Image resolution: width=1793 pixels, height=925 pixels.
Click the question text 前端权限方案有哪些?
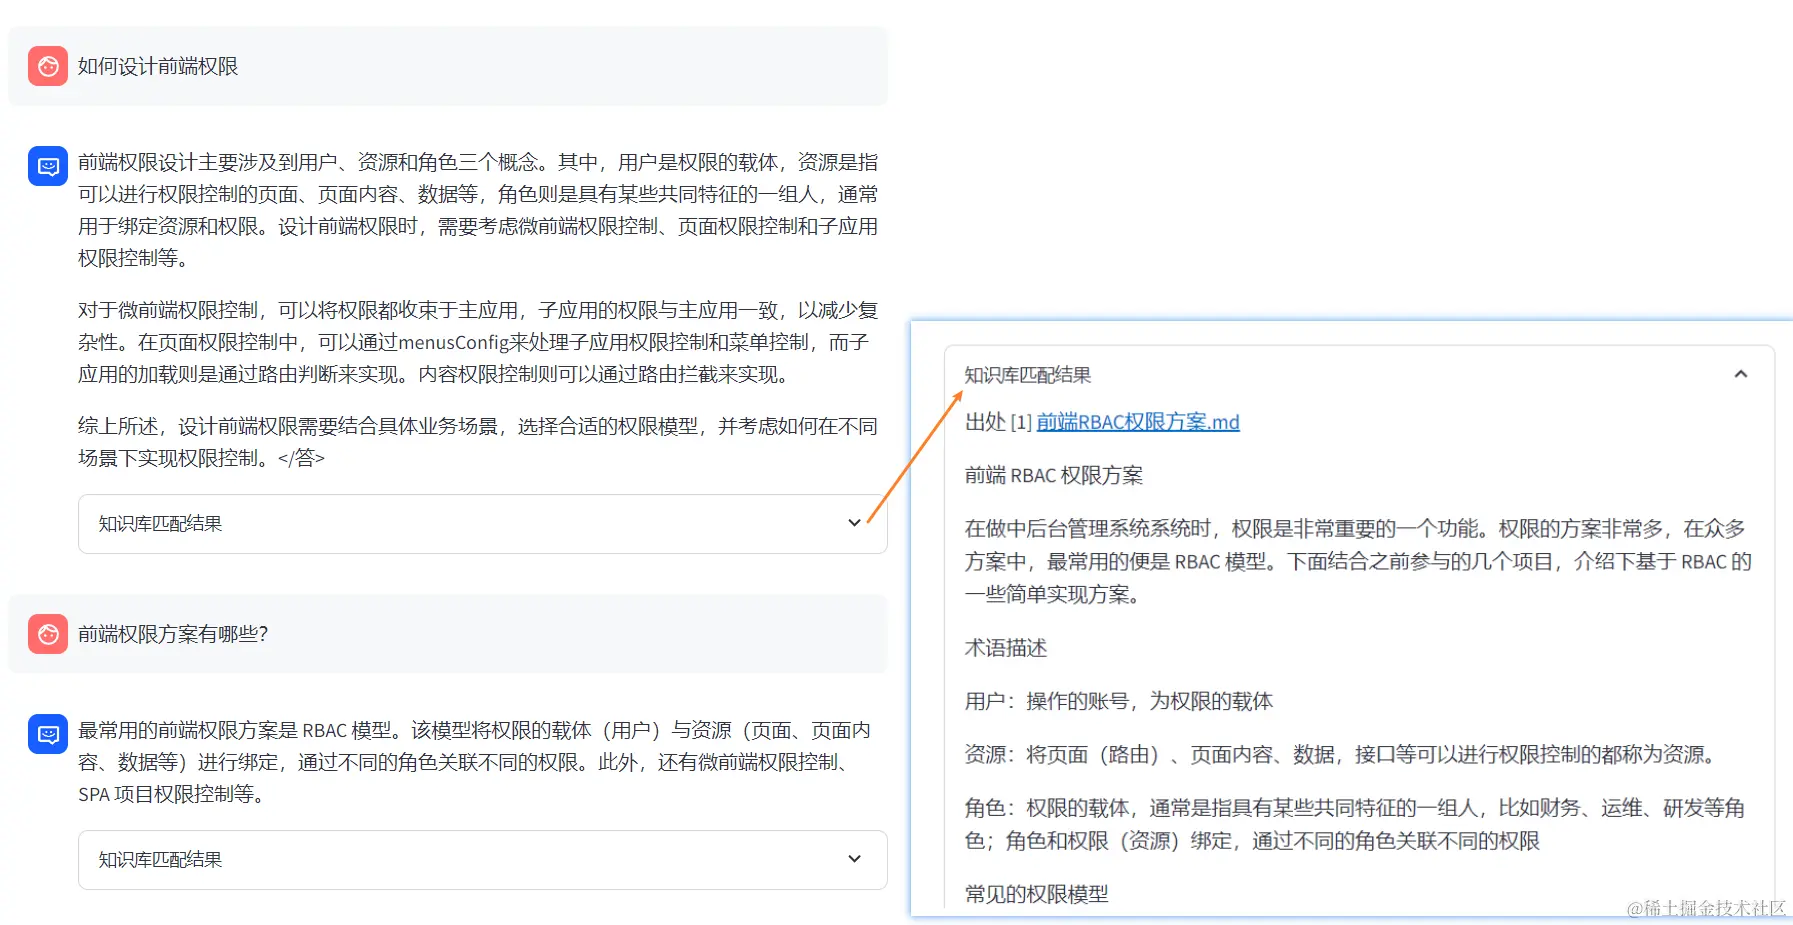pos(173,634)
